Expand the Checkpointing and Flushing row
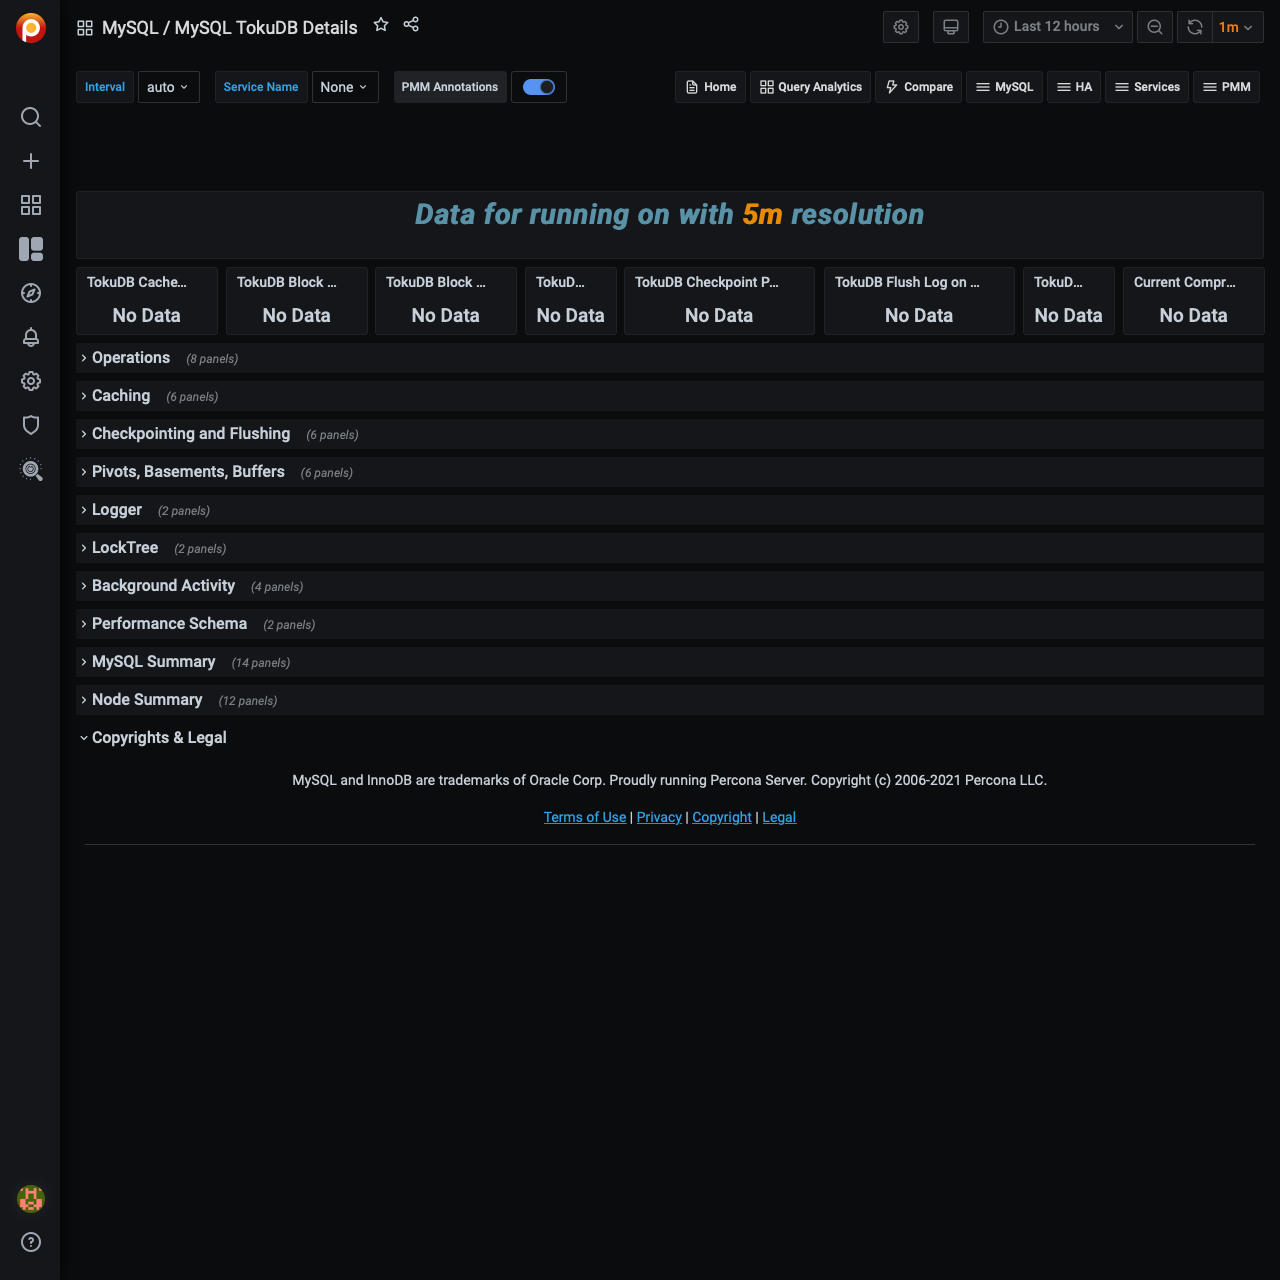The image size is (1280, 1280). (191, 434)
